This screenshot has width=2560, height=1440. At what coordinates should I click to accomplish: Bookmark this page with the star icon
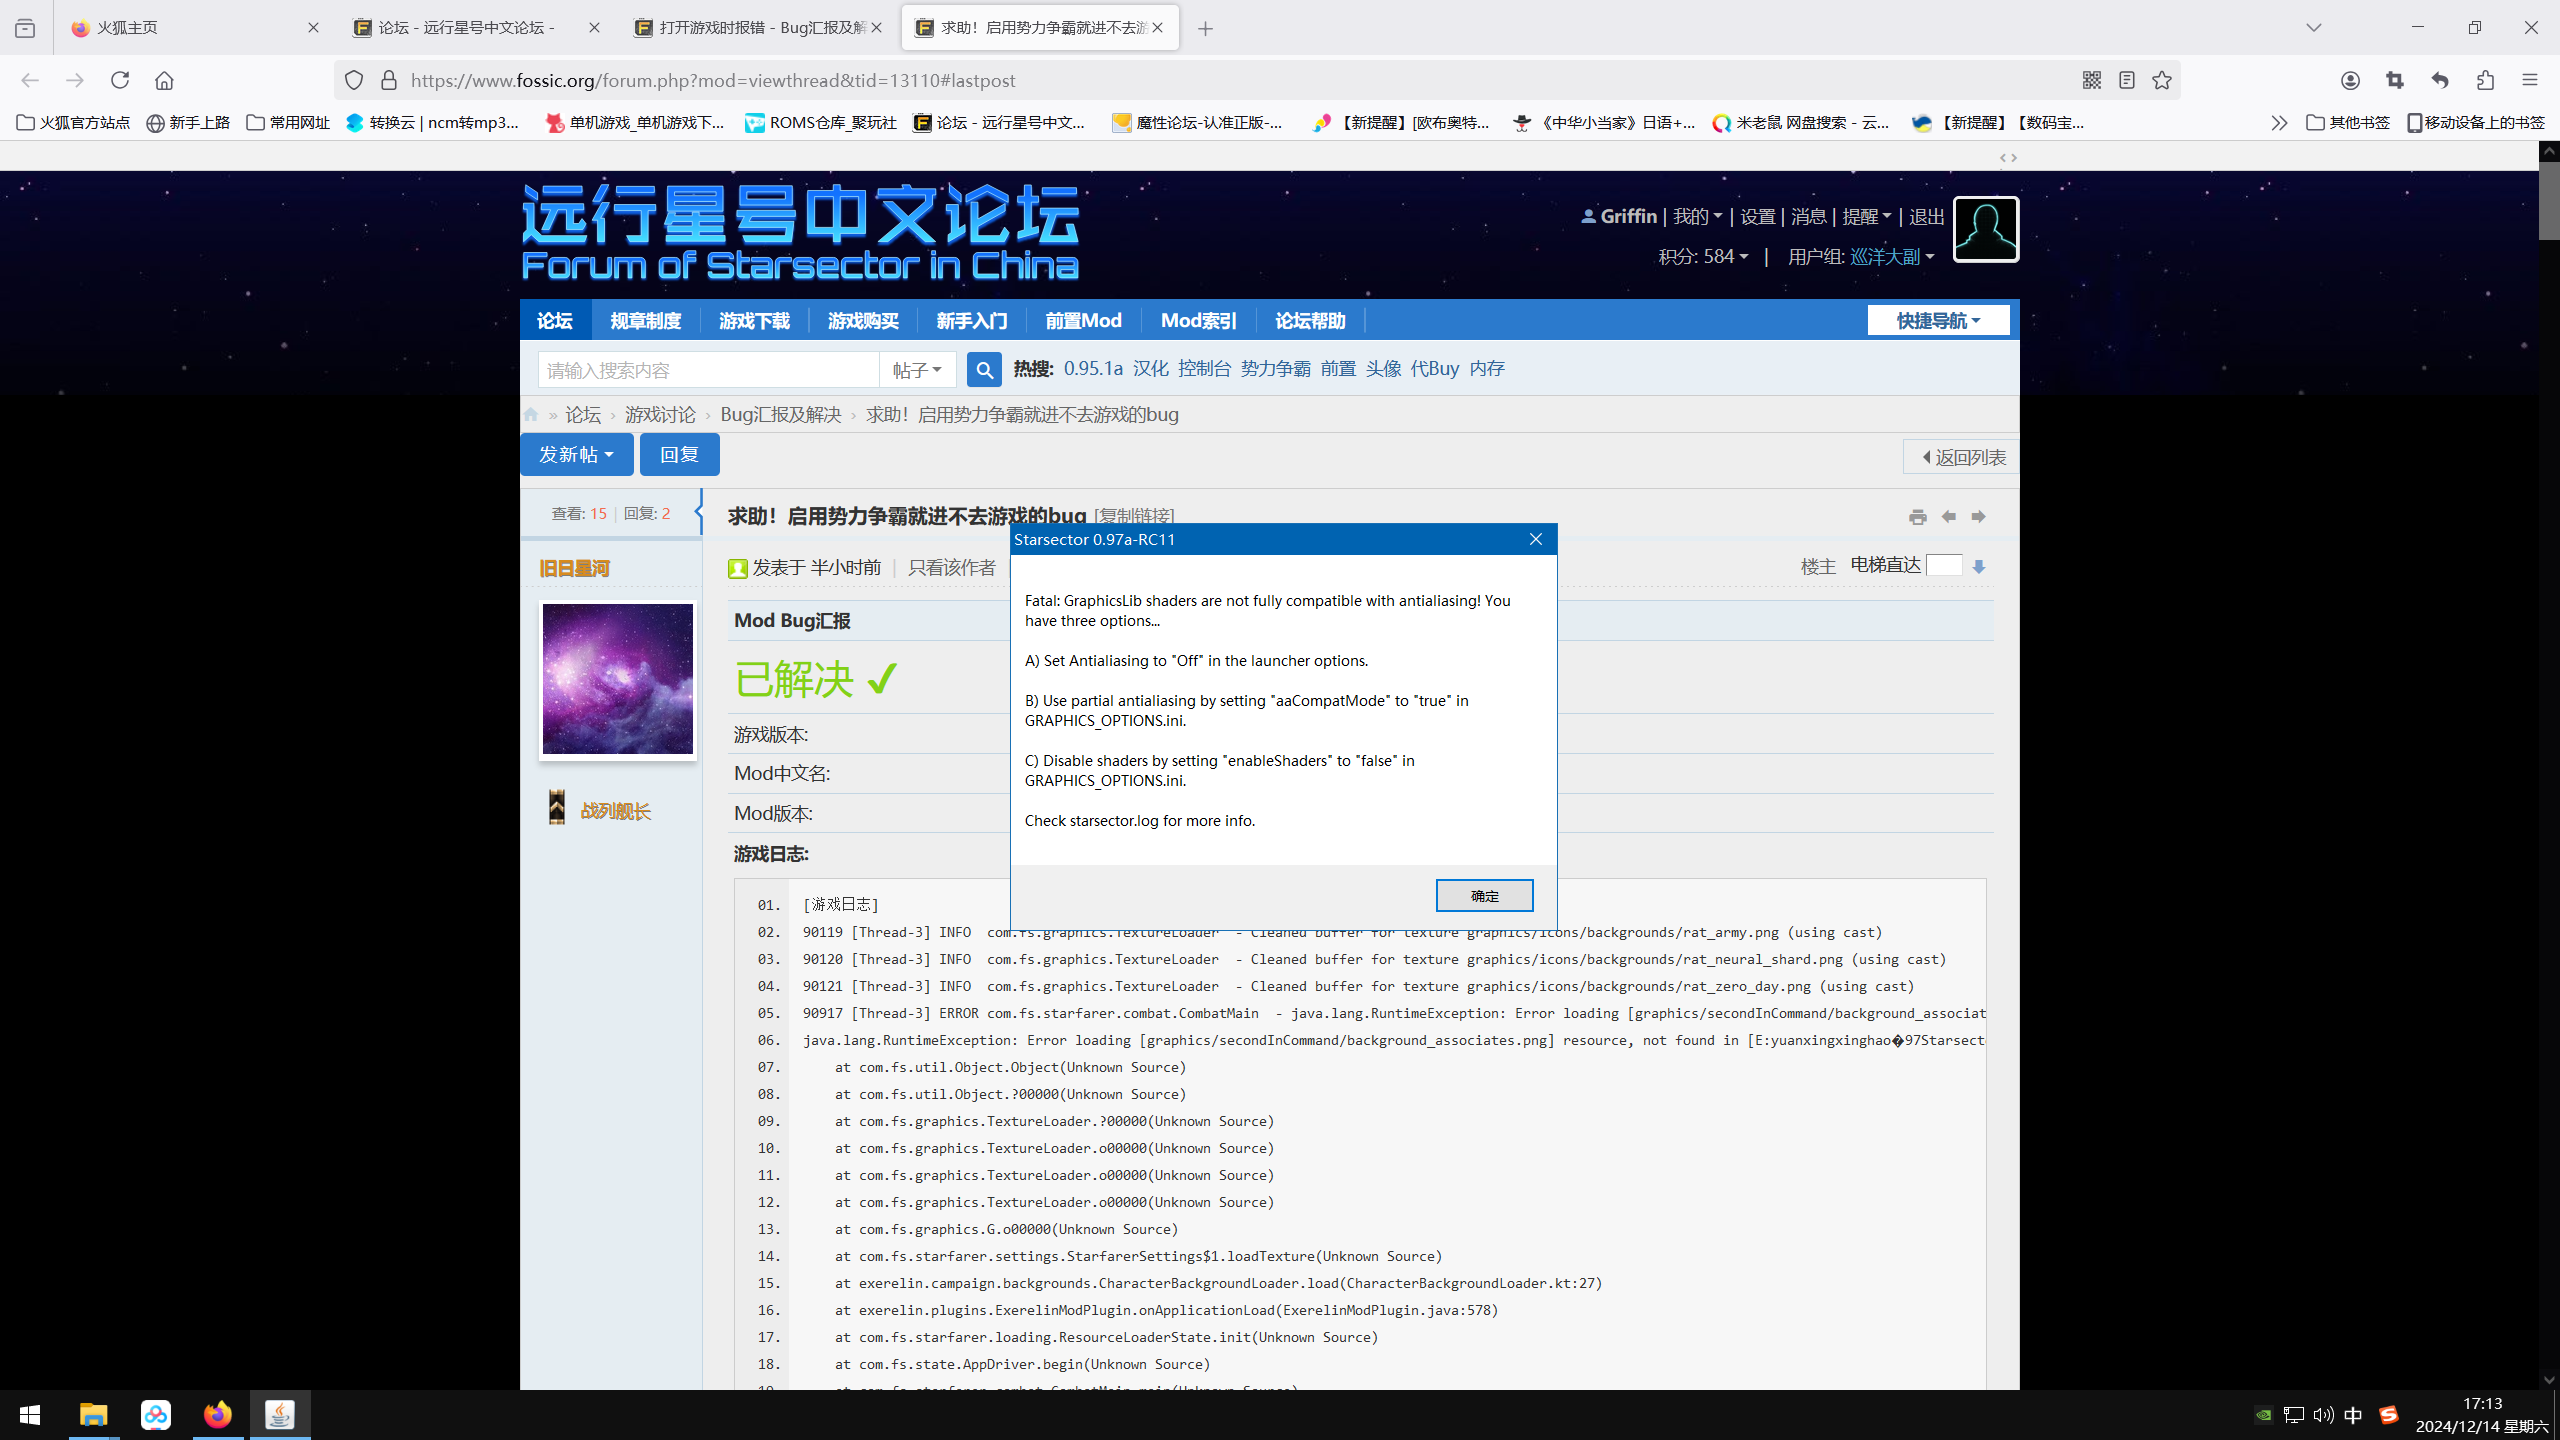(x=2162, y=80)
